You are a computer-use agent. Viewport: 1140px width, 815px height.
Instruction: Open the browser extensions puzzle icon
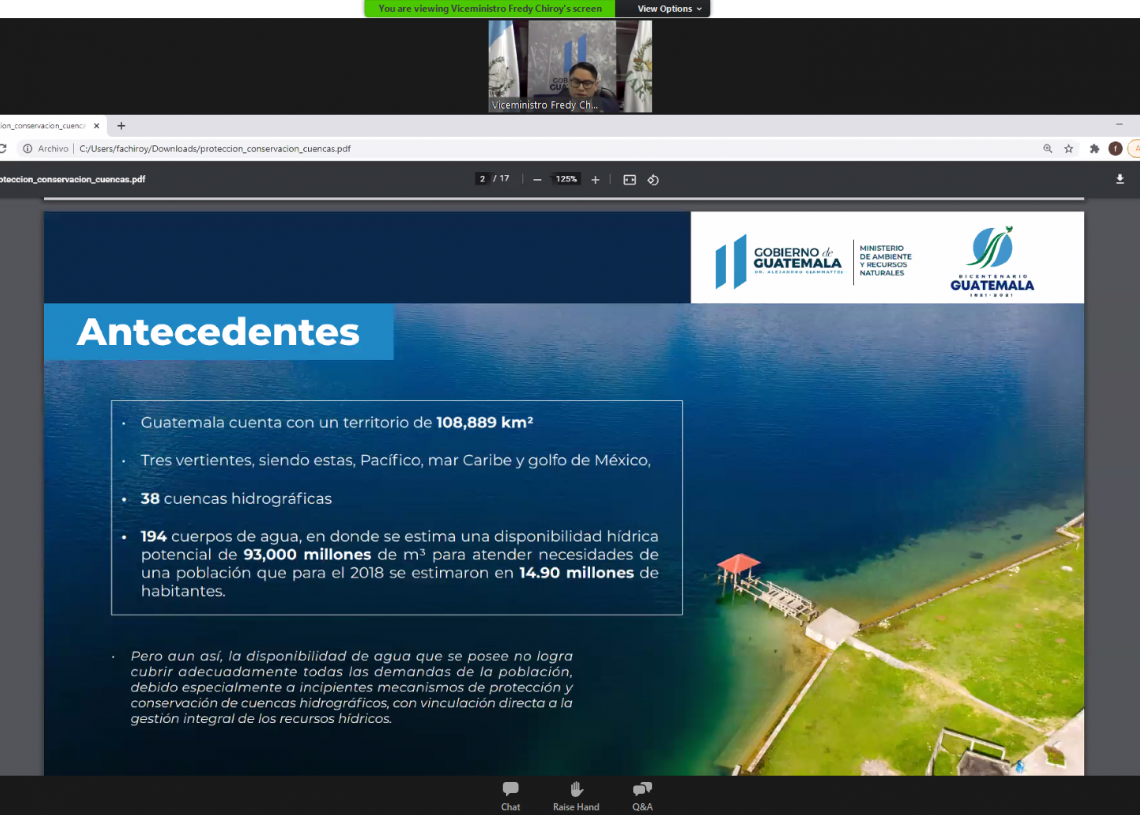[x=1094, y=149]
